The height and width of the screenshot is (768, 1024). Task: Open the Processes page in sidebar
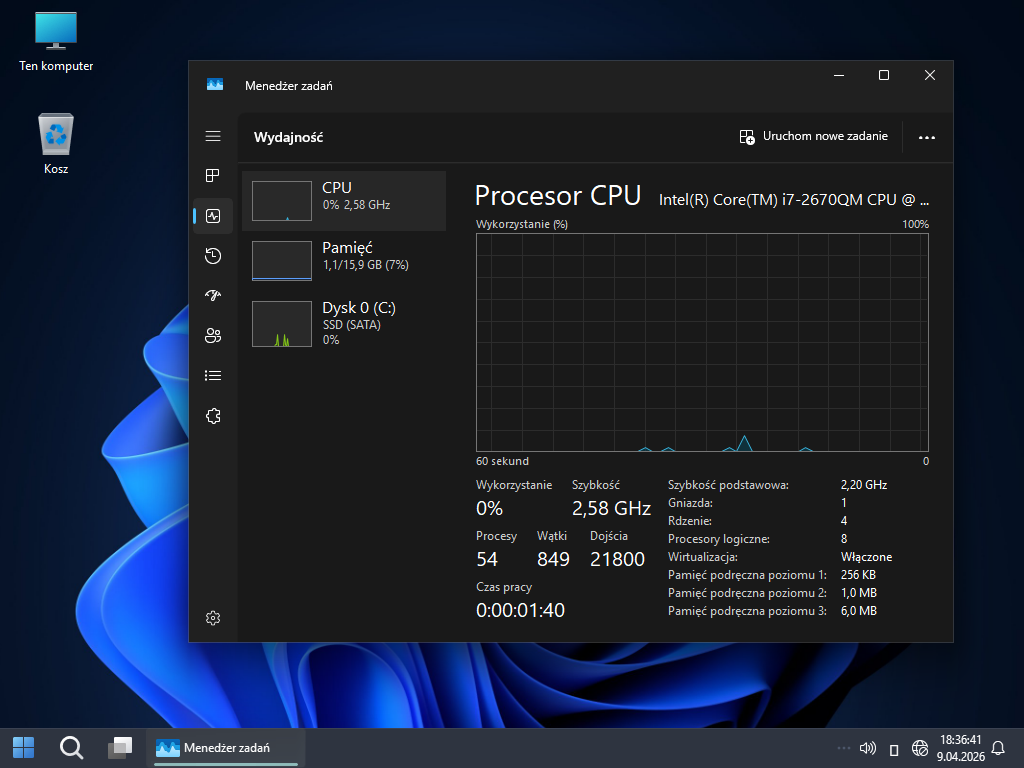[x=212, y=176]
